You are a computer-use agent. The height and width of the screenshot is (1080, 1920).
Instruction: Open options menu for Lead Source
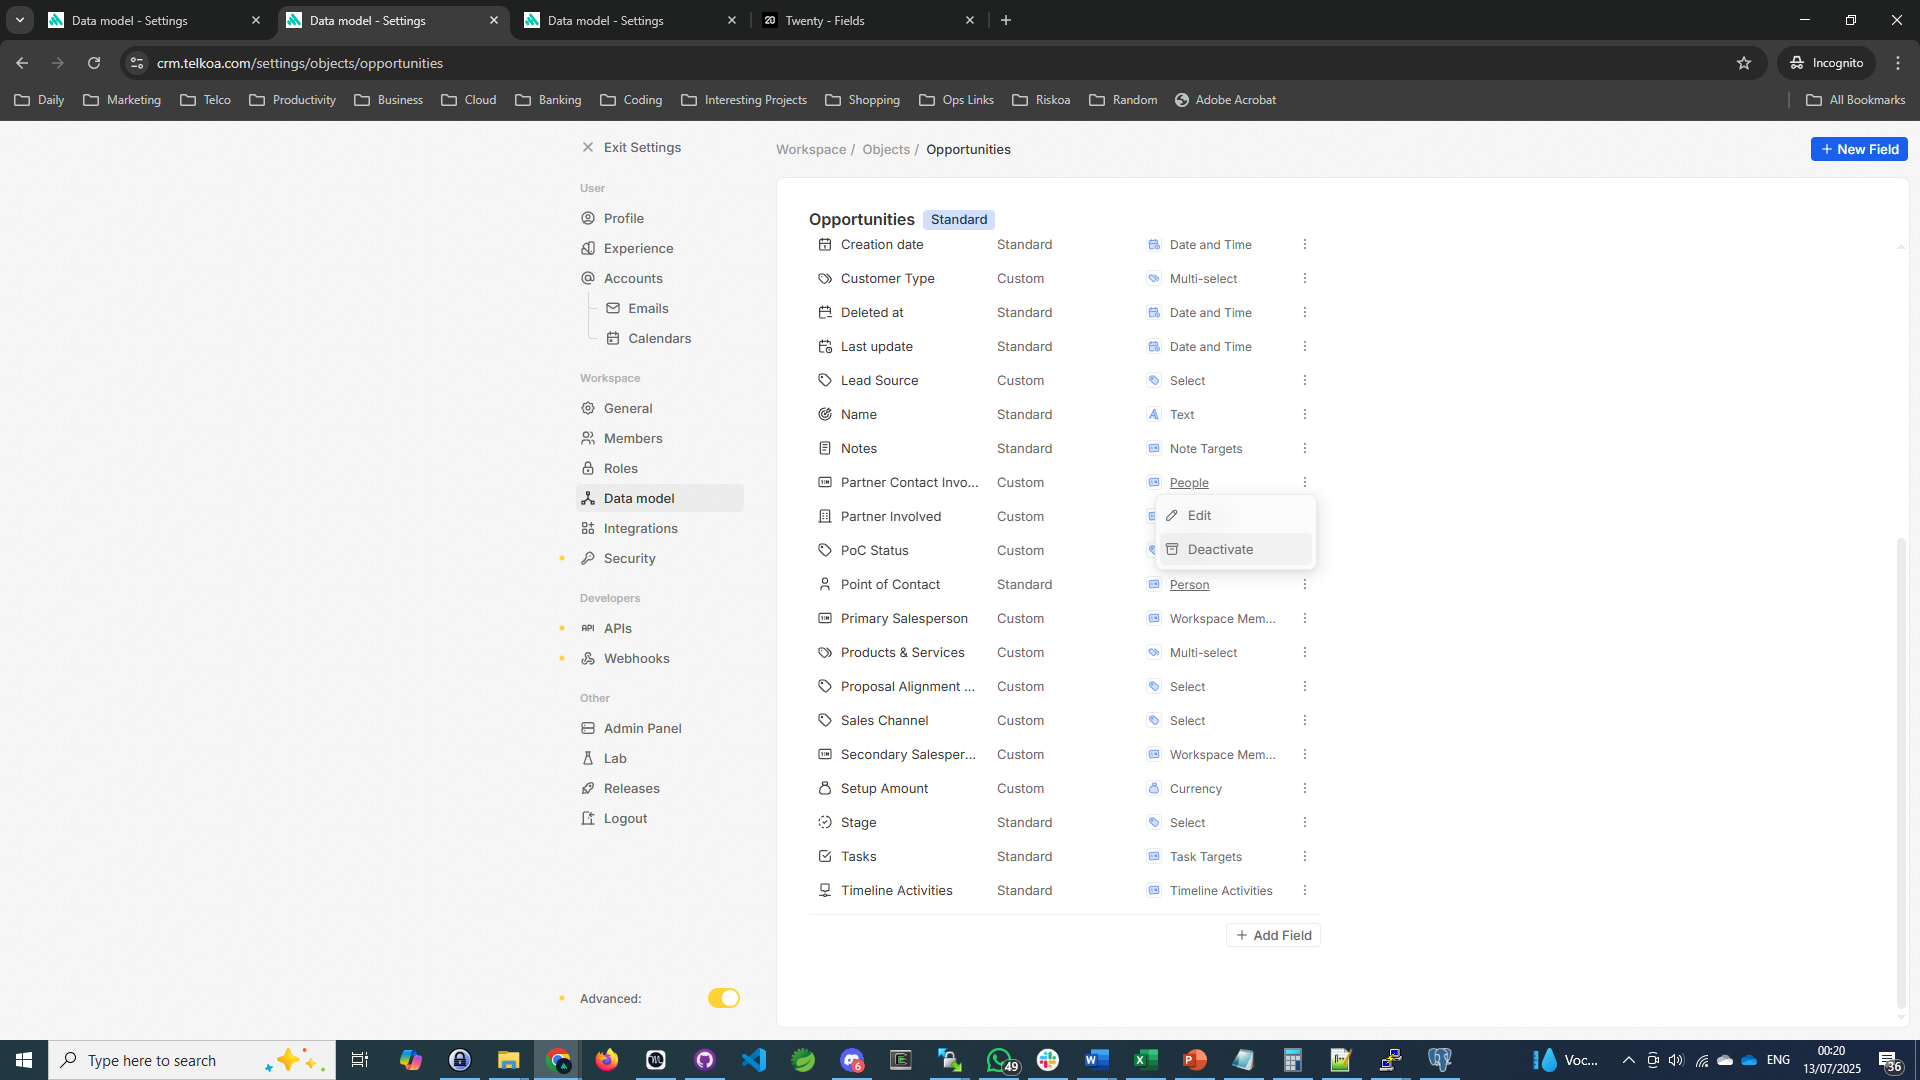tap(1305, 380)
